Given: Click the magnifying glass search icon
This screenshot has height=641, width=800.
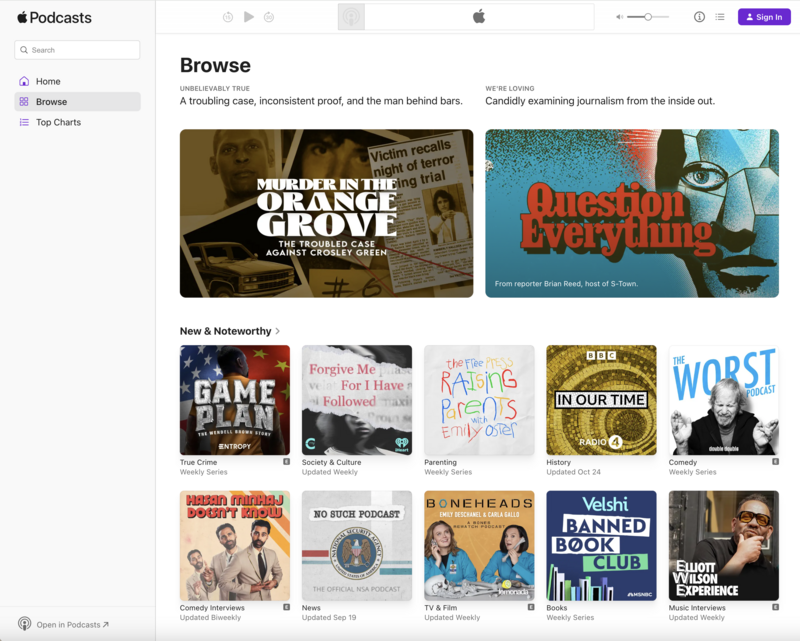Looking at the screenshot, I should click(24, 50).
